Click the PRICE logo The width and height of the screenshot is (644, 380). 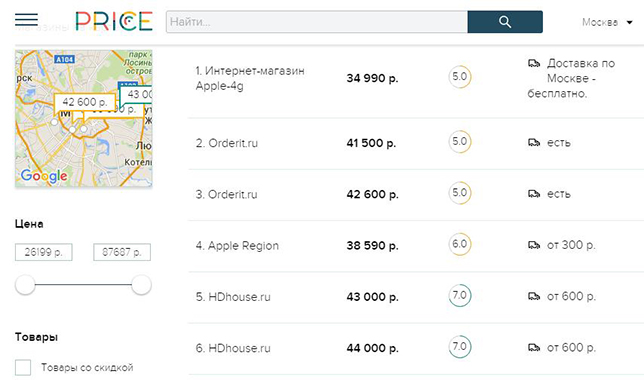pos(114,21)
